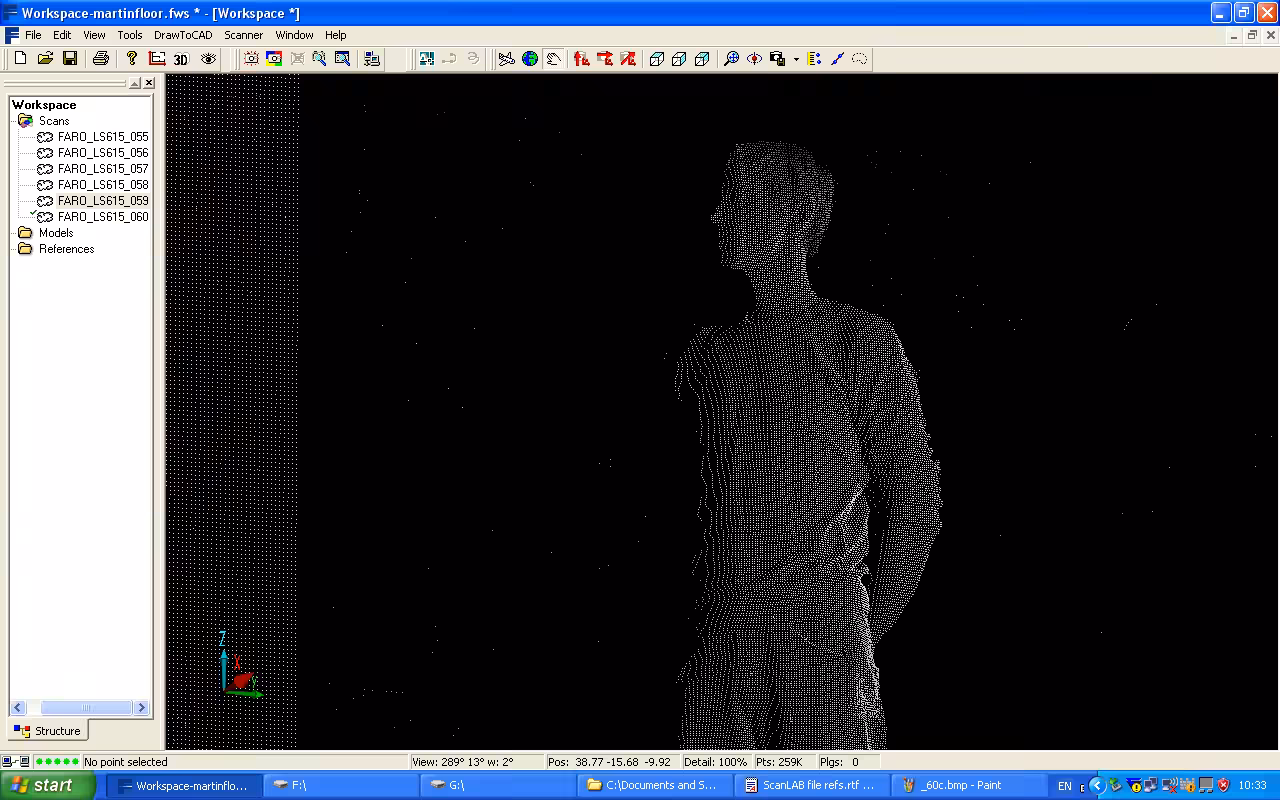Click the eye visibility toolbar icon
1280x800 pixels.
pyautogui.click(x=208, y=59)
